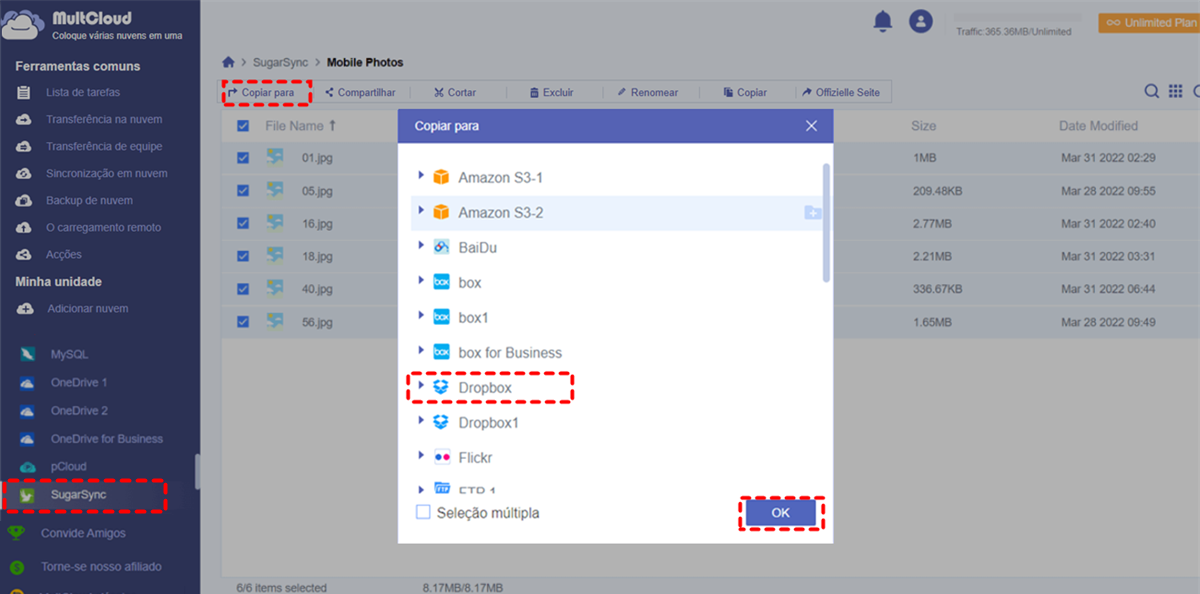The image size is (1200, 594).
Task: Uncheck the 05.jpg checkbox
Action: click(243, 190)
